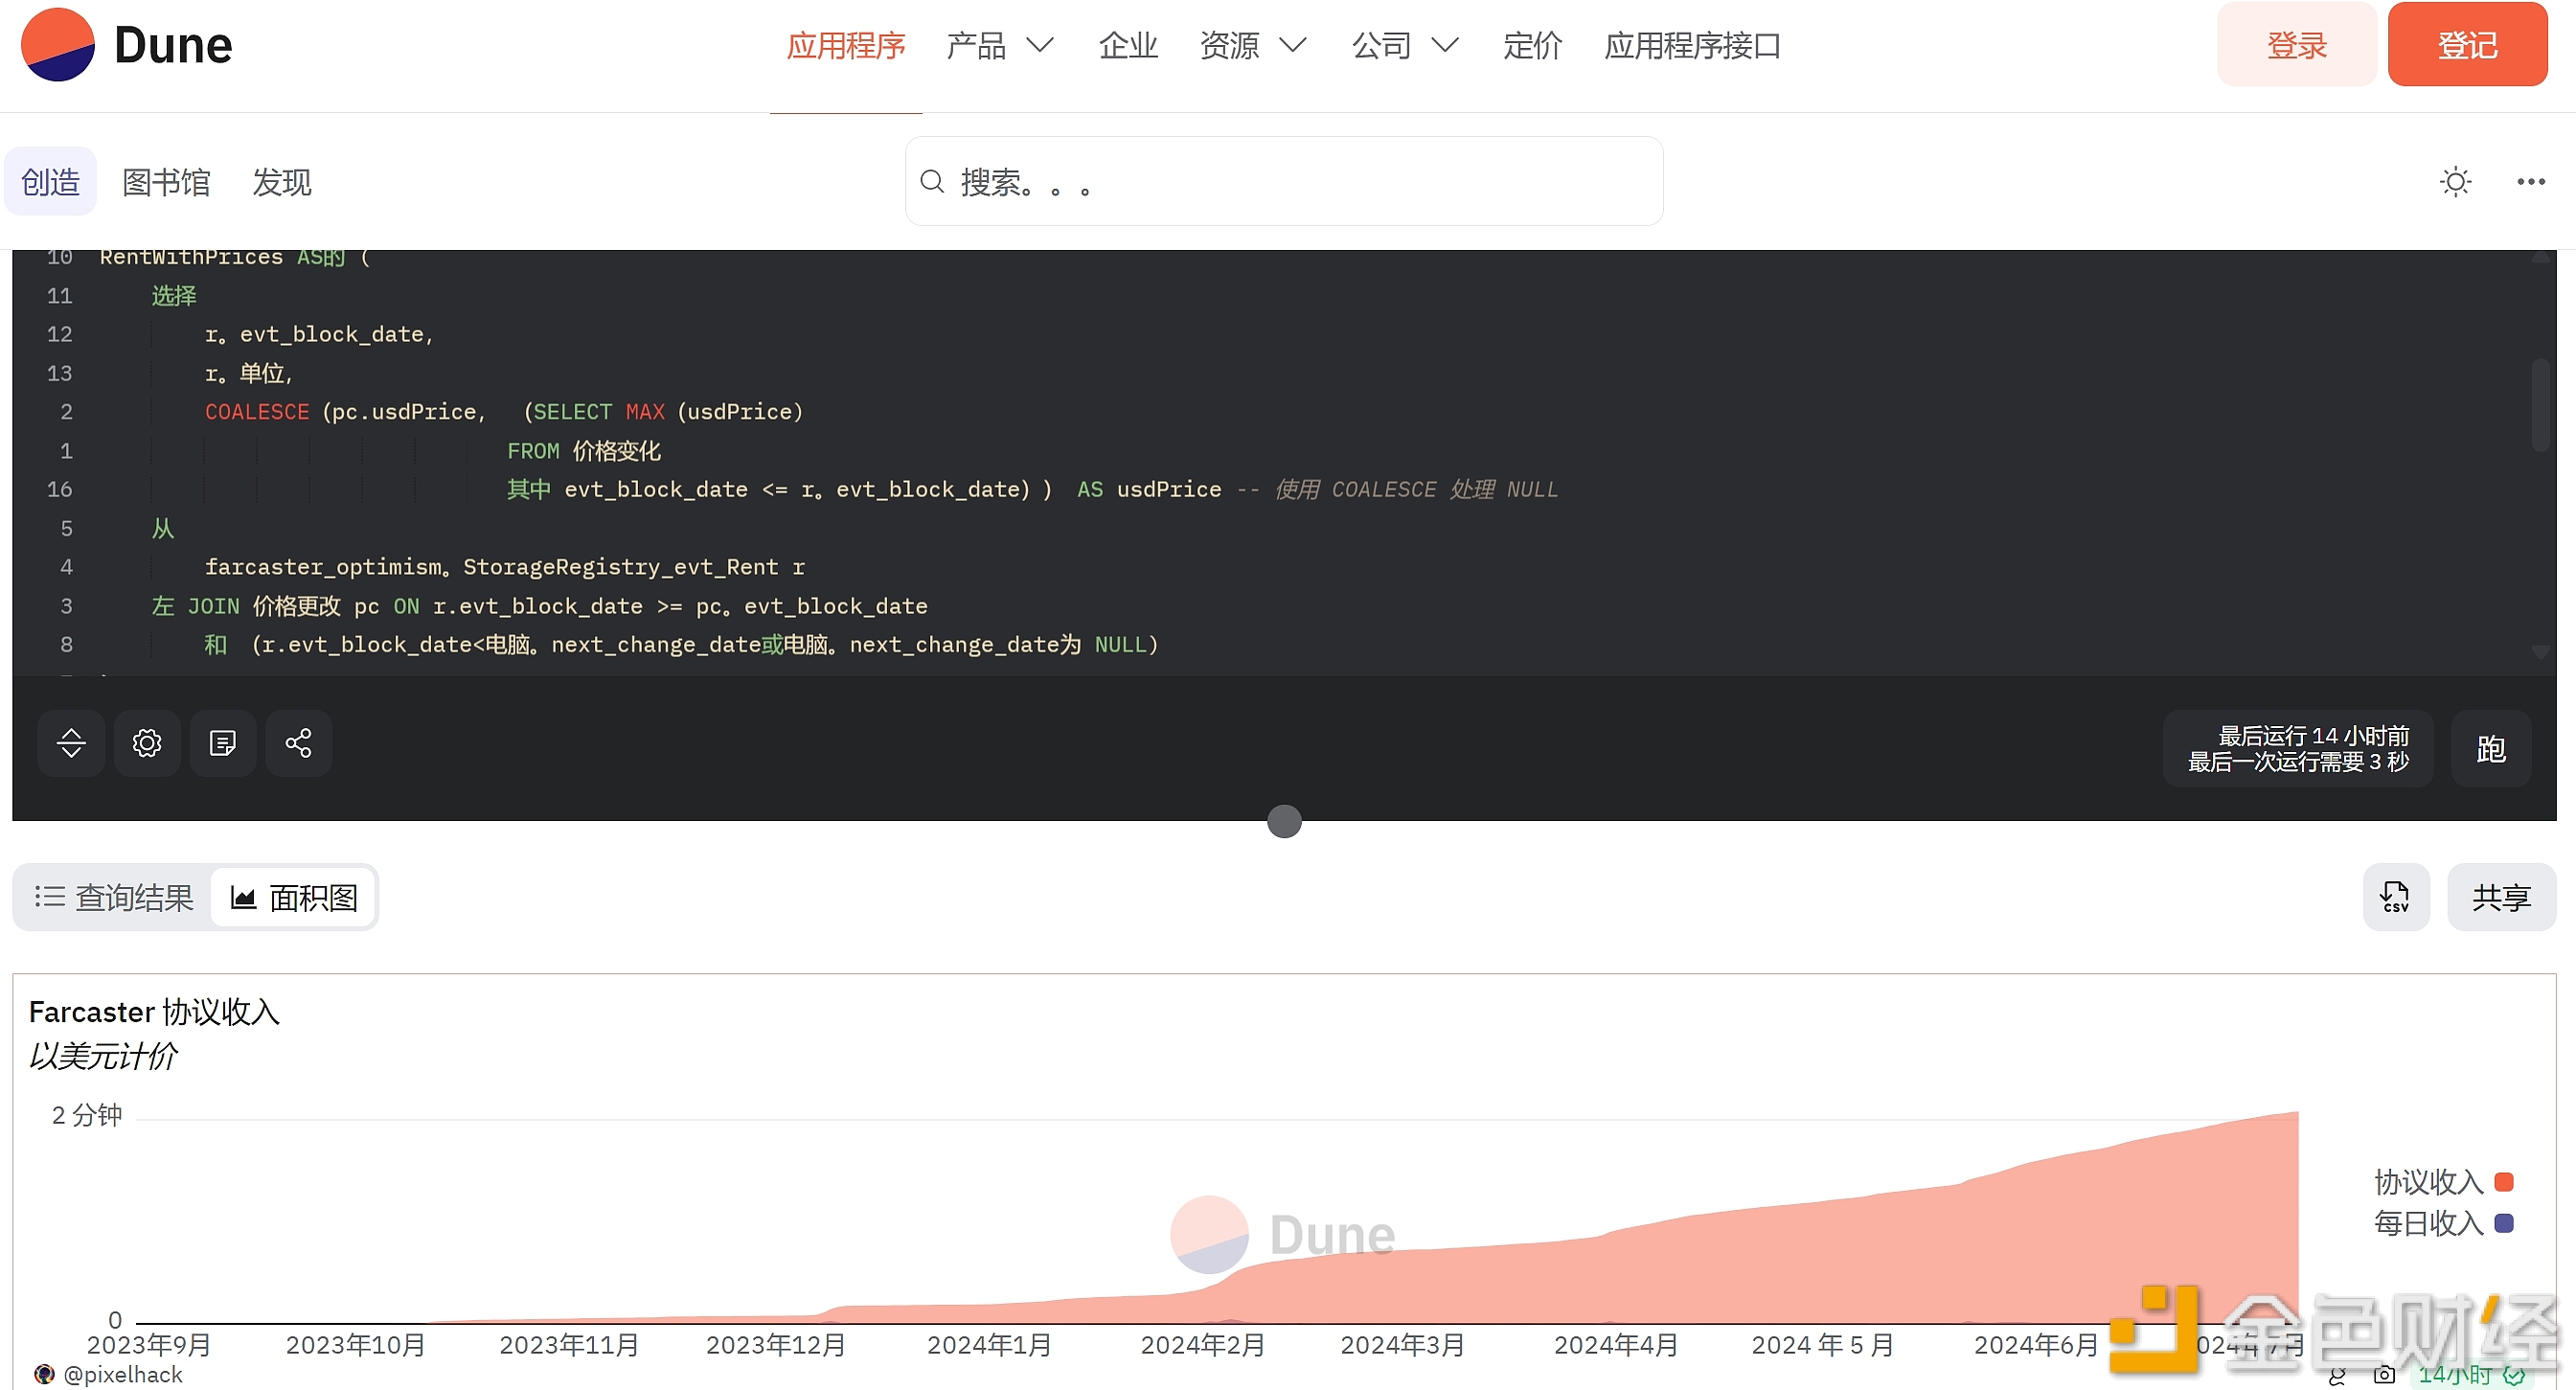
Task: Click the 登记 sign up button
Action: 2467,44
